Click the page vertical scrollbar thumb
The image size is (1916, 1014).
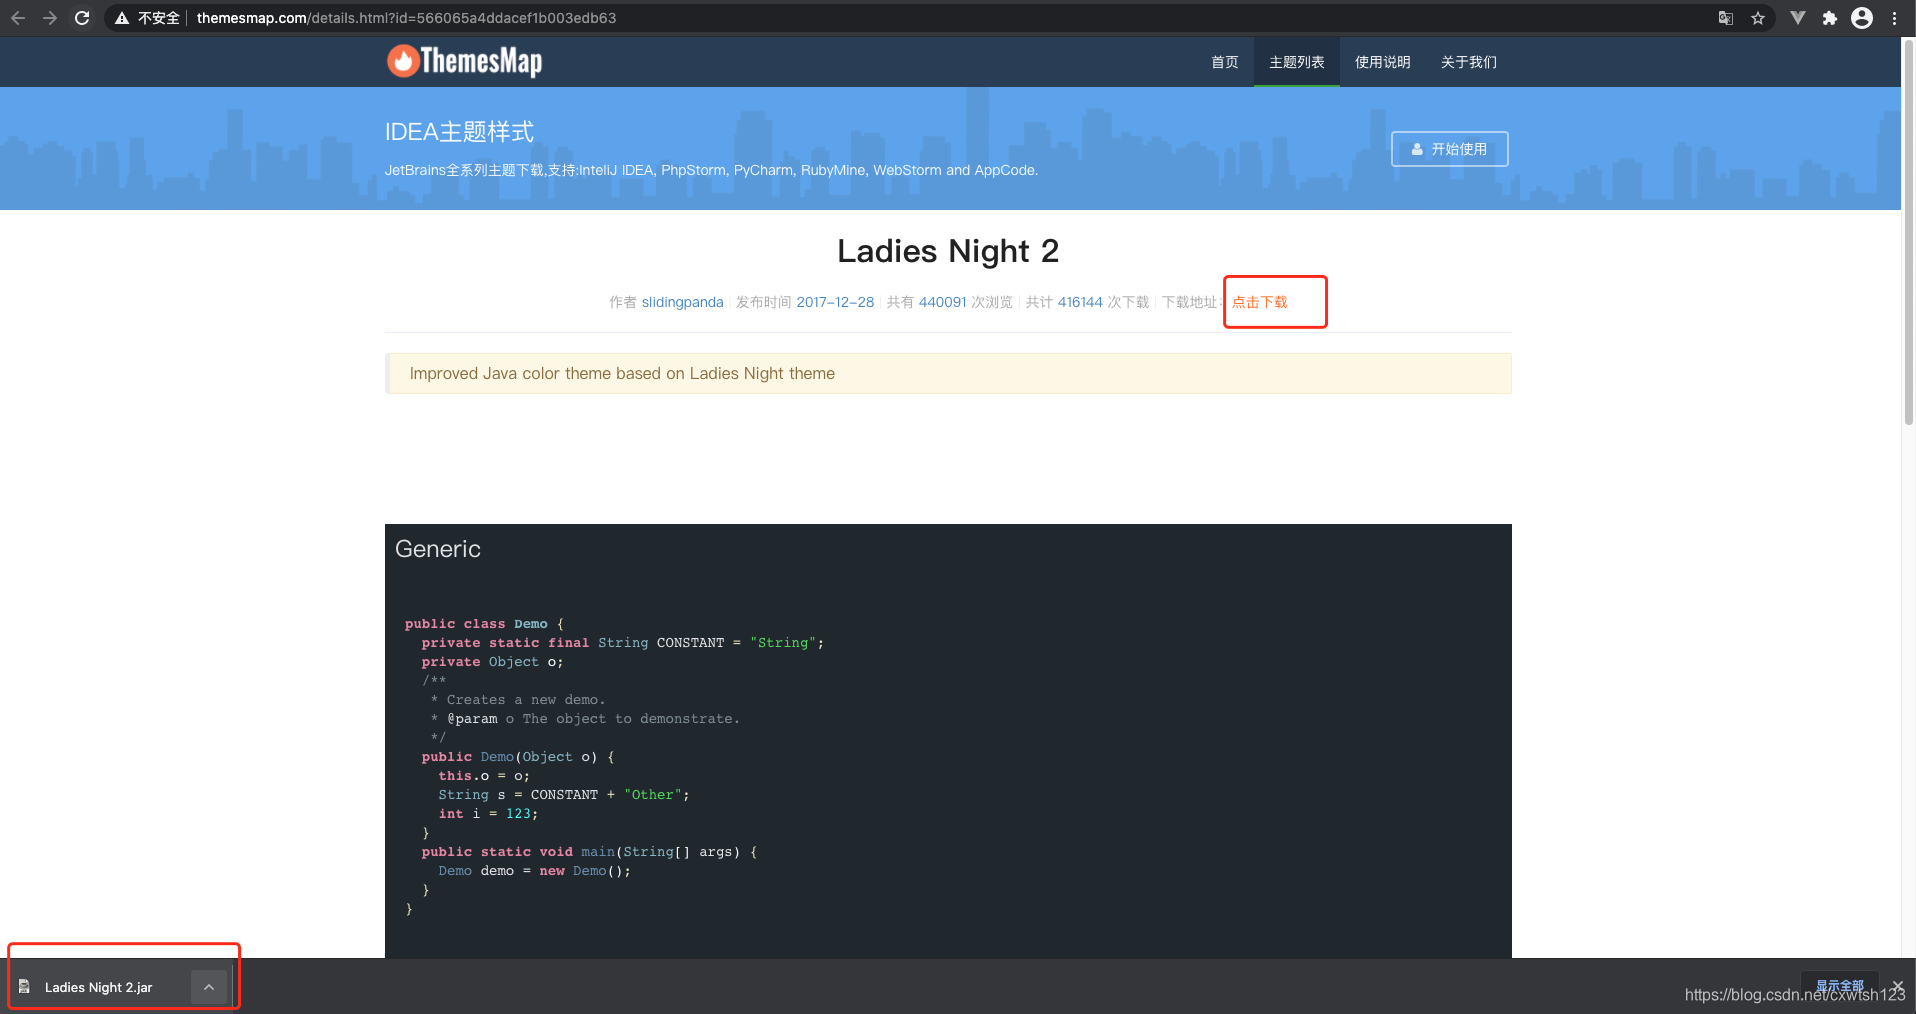pos(1908,232)
